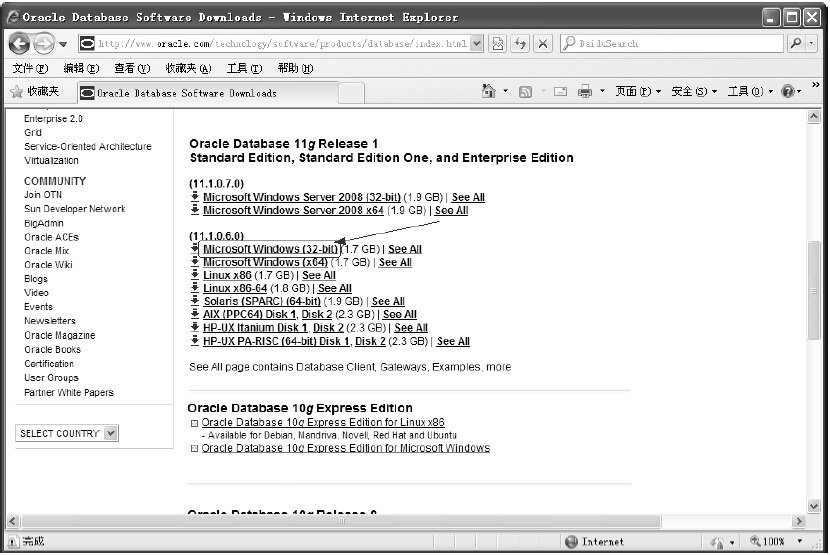
Task: Open the Print dropdown arrow
Action: [x=602, y=92]
